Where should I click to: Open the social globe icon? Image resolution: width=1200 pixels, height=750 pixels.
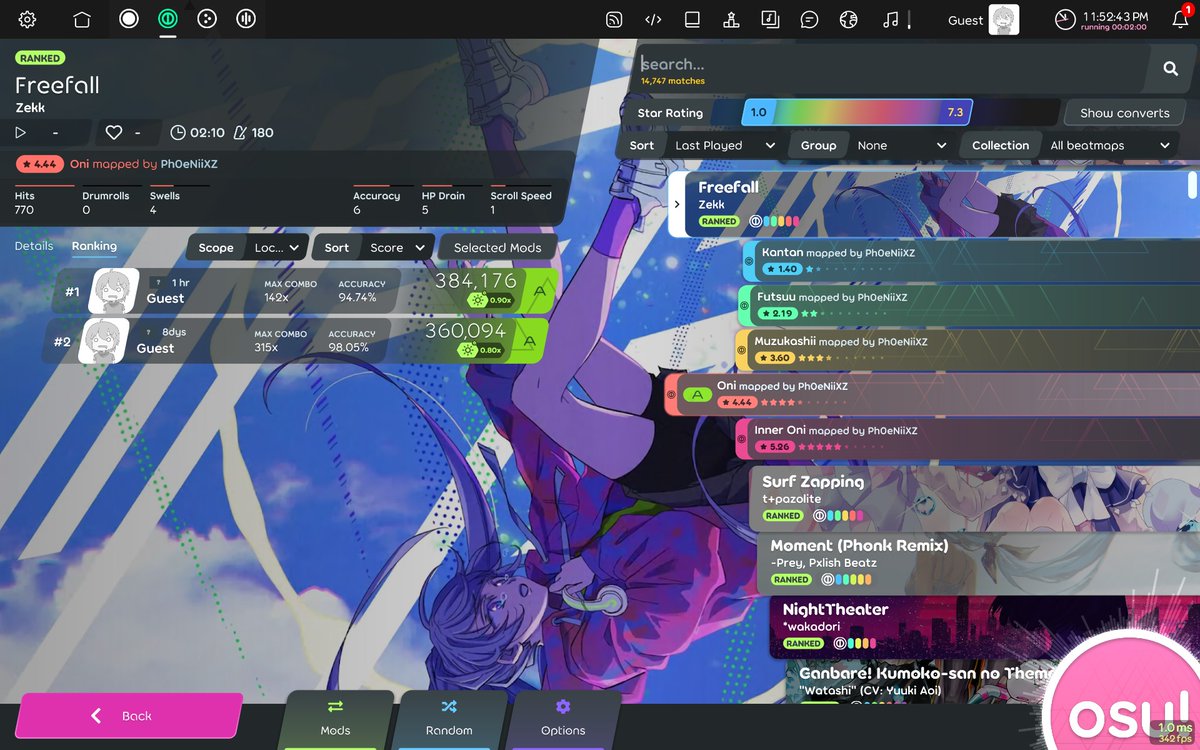[x=848, y=19]
